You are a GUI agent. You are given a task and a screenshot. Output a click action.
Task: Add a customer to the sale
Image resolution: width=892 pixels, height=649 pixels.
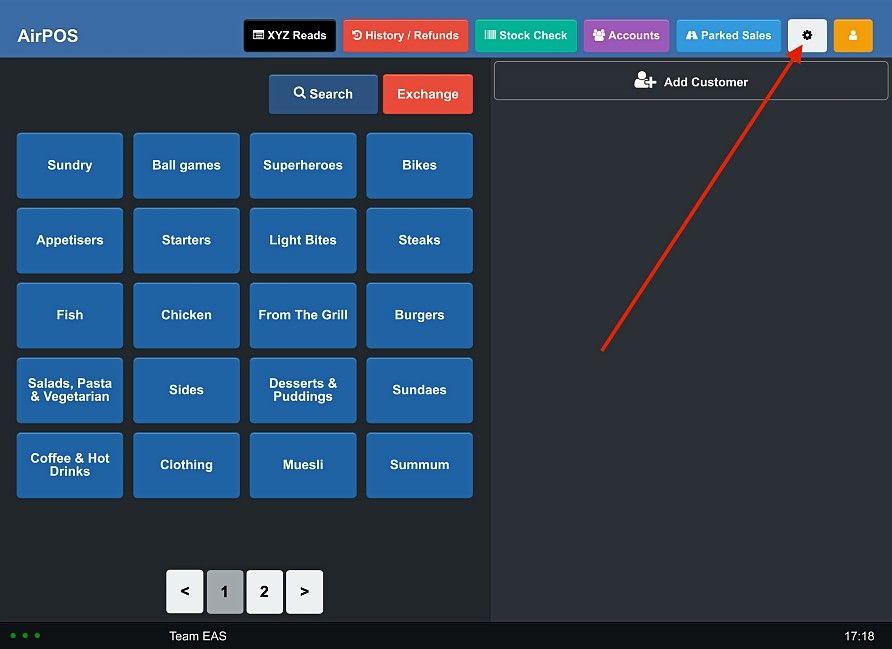[691, 81]
